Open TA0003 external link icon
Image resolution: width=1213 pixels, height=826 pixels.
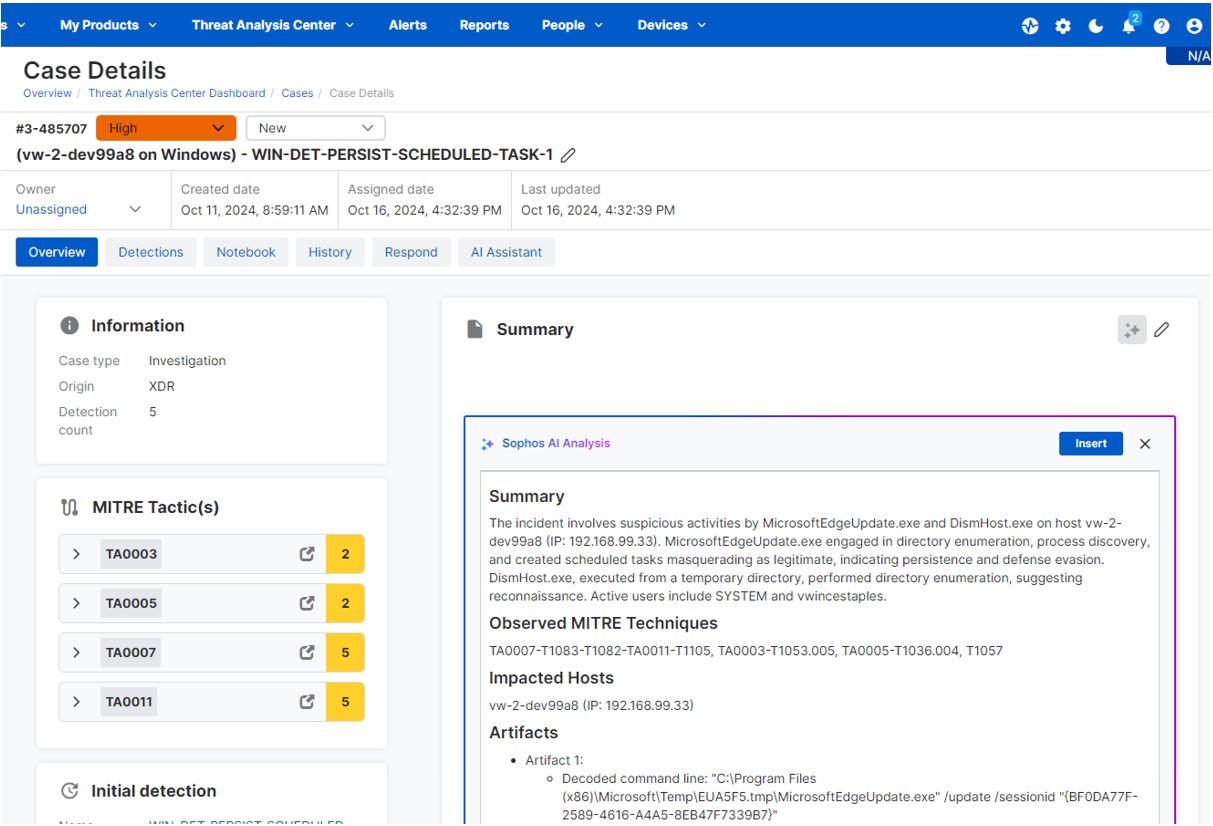pyautogui.click(x=307, y=554)
